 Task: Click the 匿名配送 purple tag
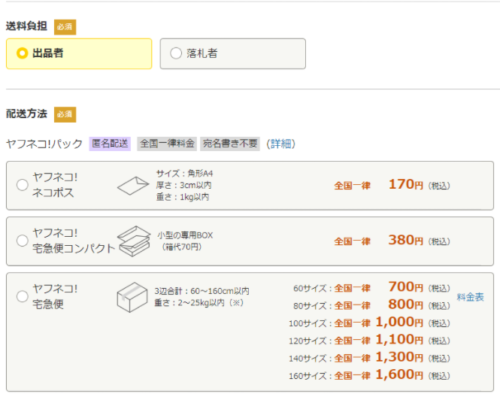click(110, 144)
